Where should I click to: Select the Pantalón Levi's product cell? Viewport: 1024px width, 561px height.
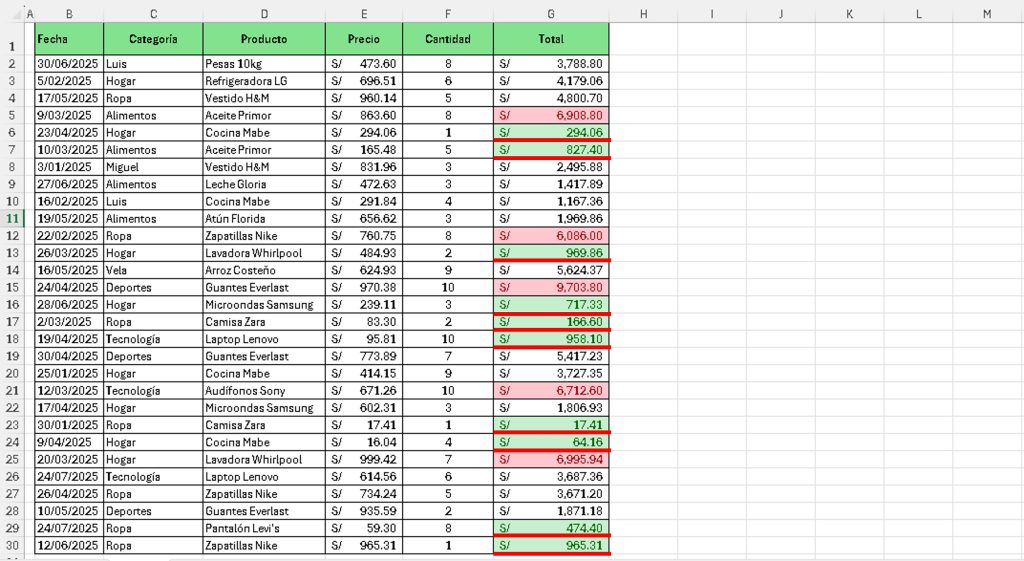click(x=264, y=528)
